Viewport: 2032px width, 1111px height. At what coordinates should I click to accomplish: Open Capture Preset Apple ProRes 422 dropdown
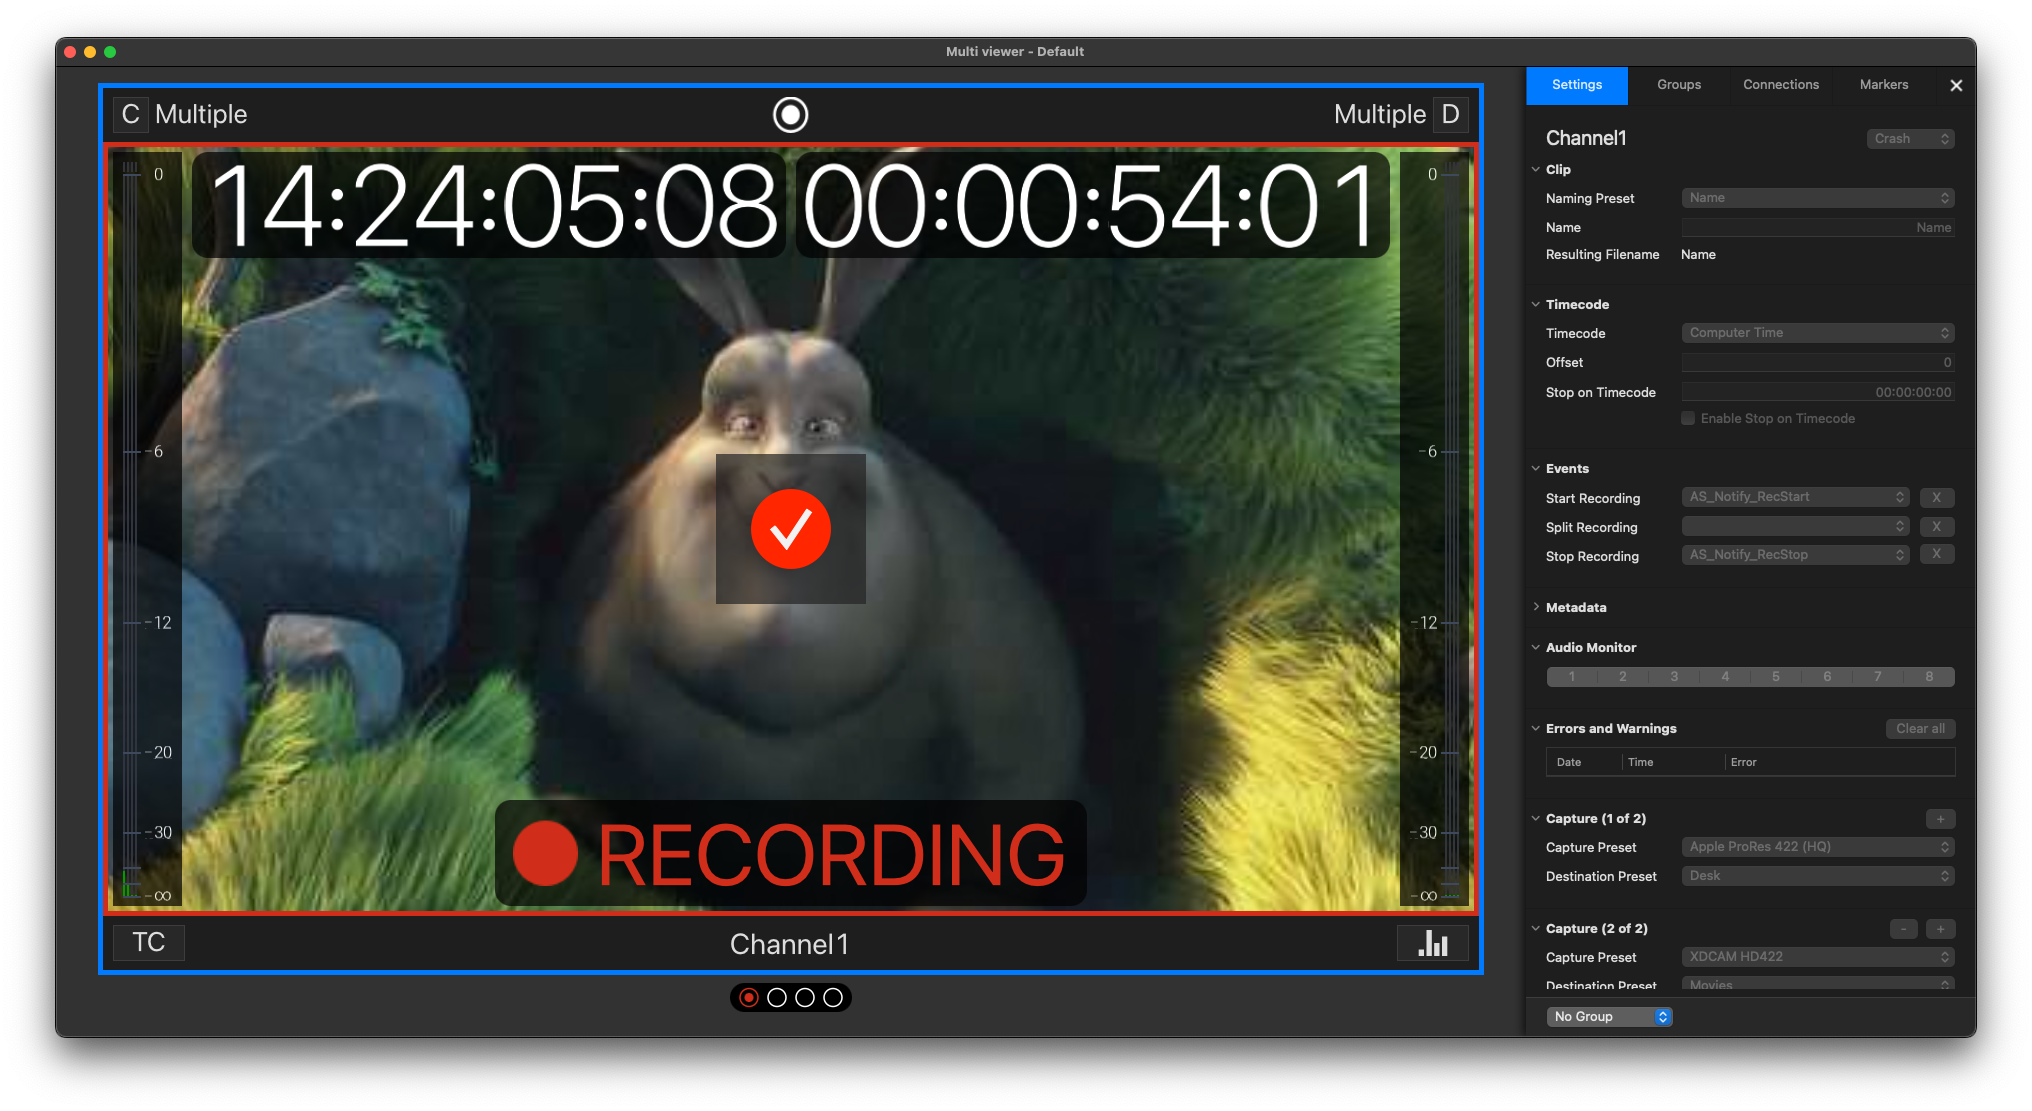pos(1817,847)
